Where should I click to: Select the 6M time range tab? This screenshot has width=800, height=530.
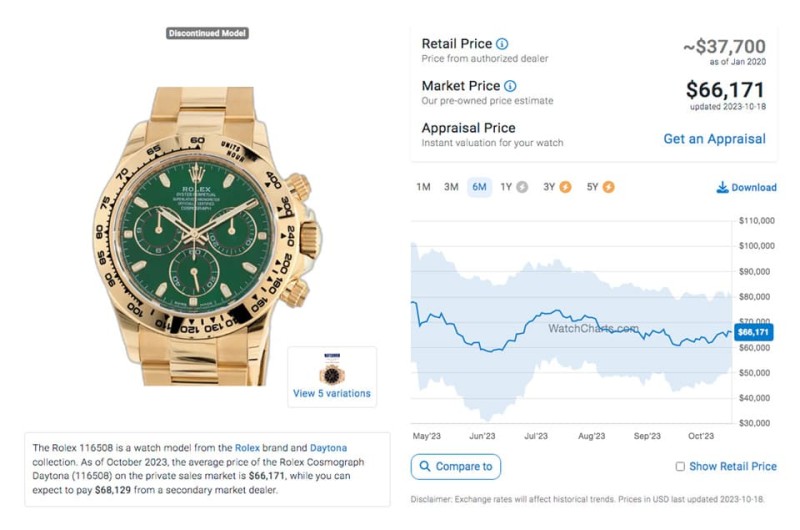(479, 187)
